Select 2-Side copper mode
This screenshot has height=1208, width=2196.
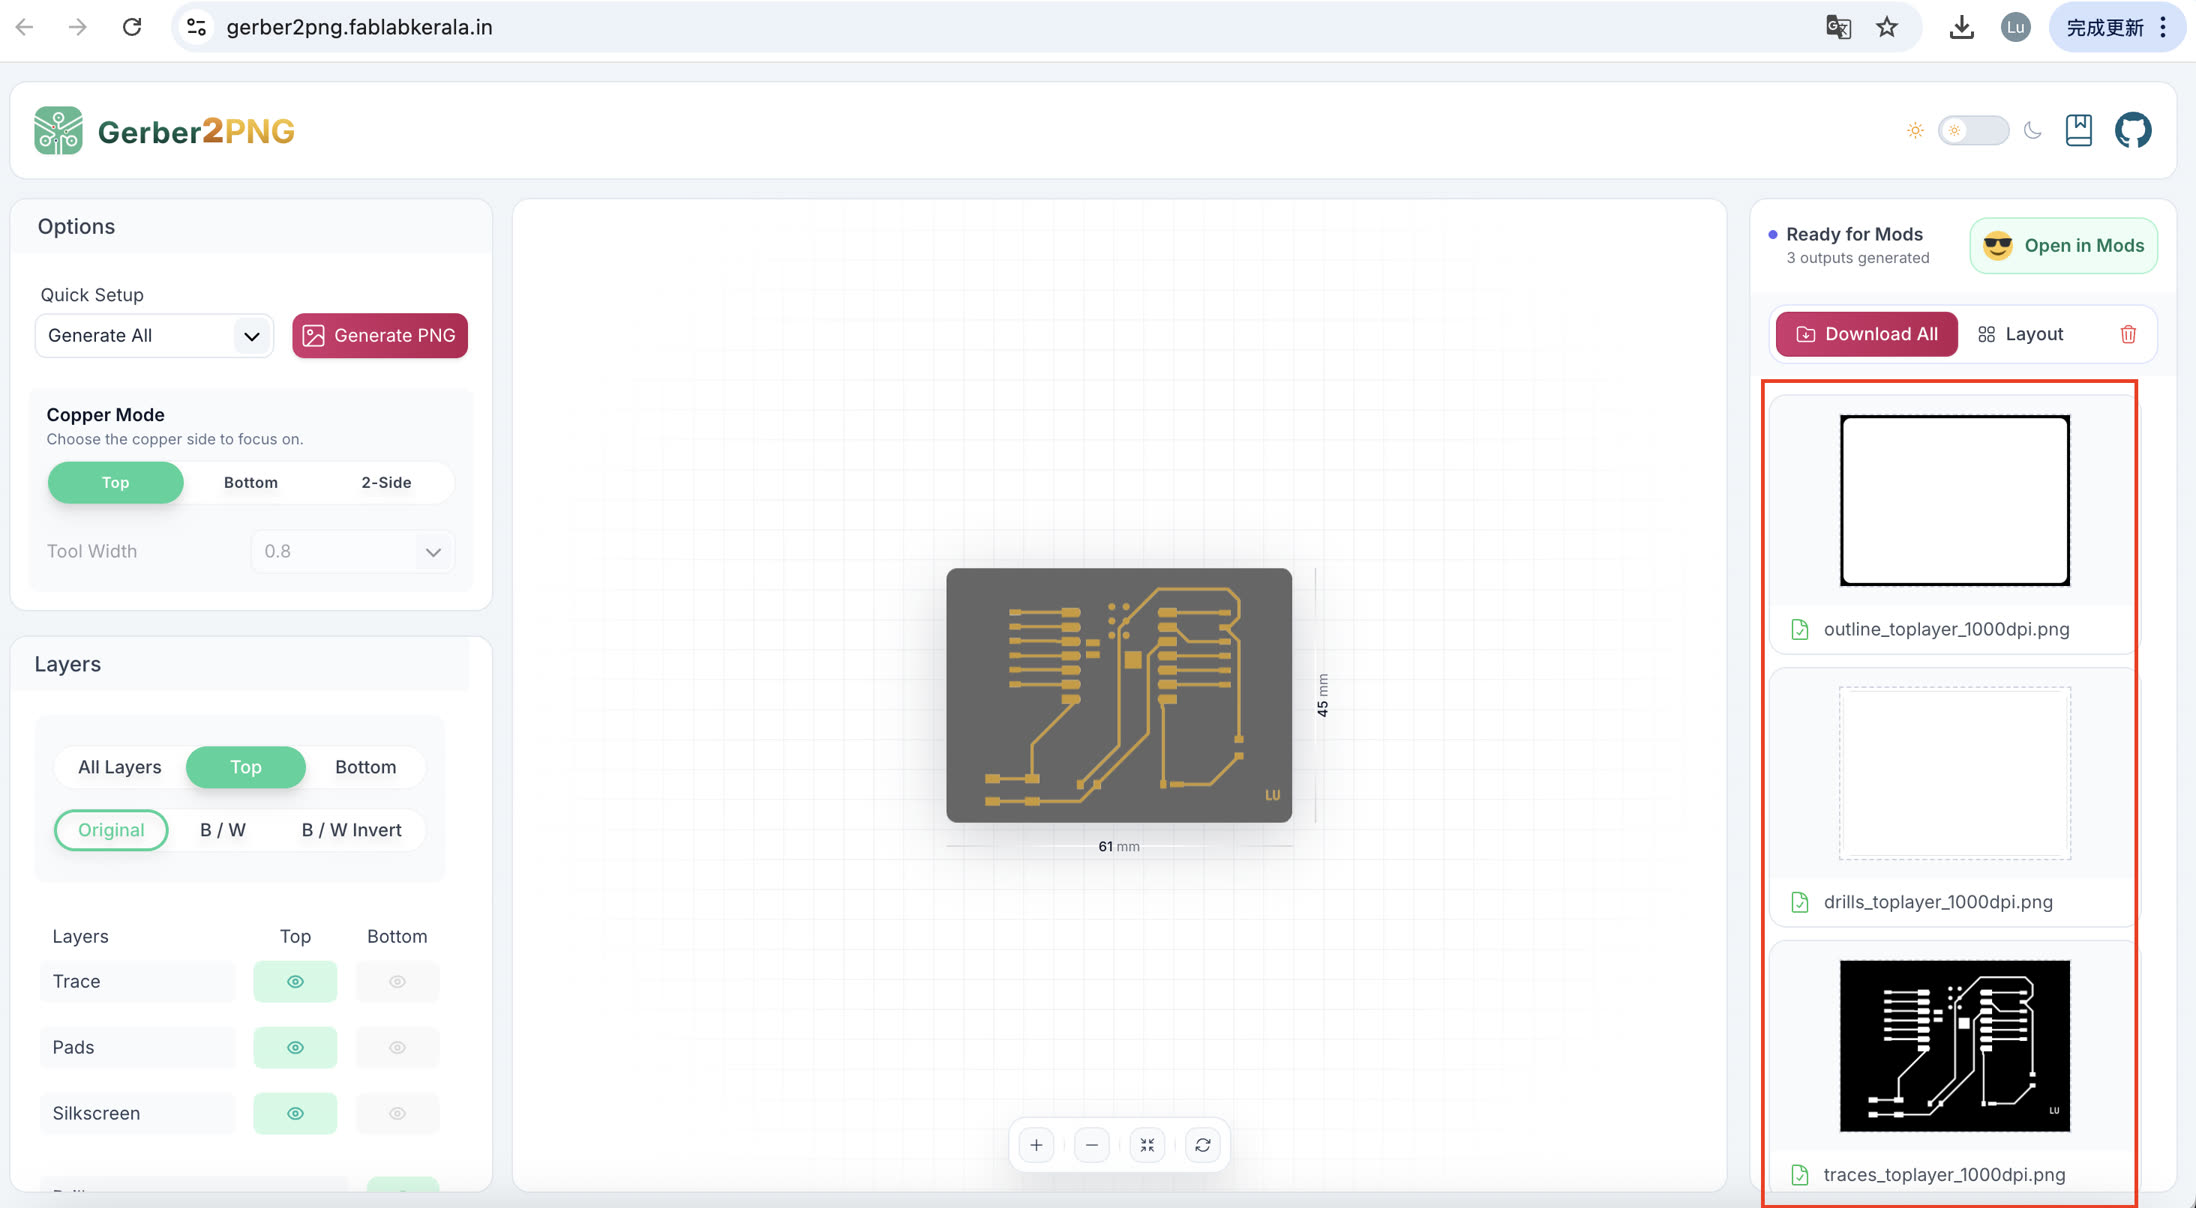click(x=386, y=482)
